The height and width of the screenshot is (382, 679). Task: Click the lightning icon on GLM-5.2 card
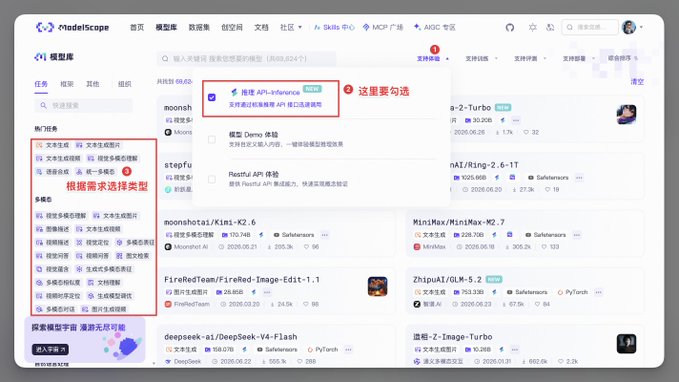(x=494, y=292)
